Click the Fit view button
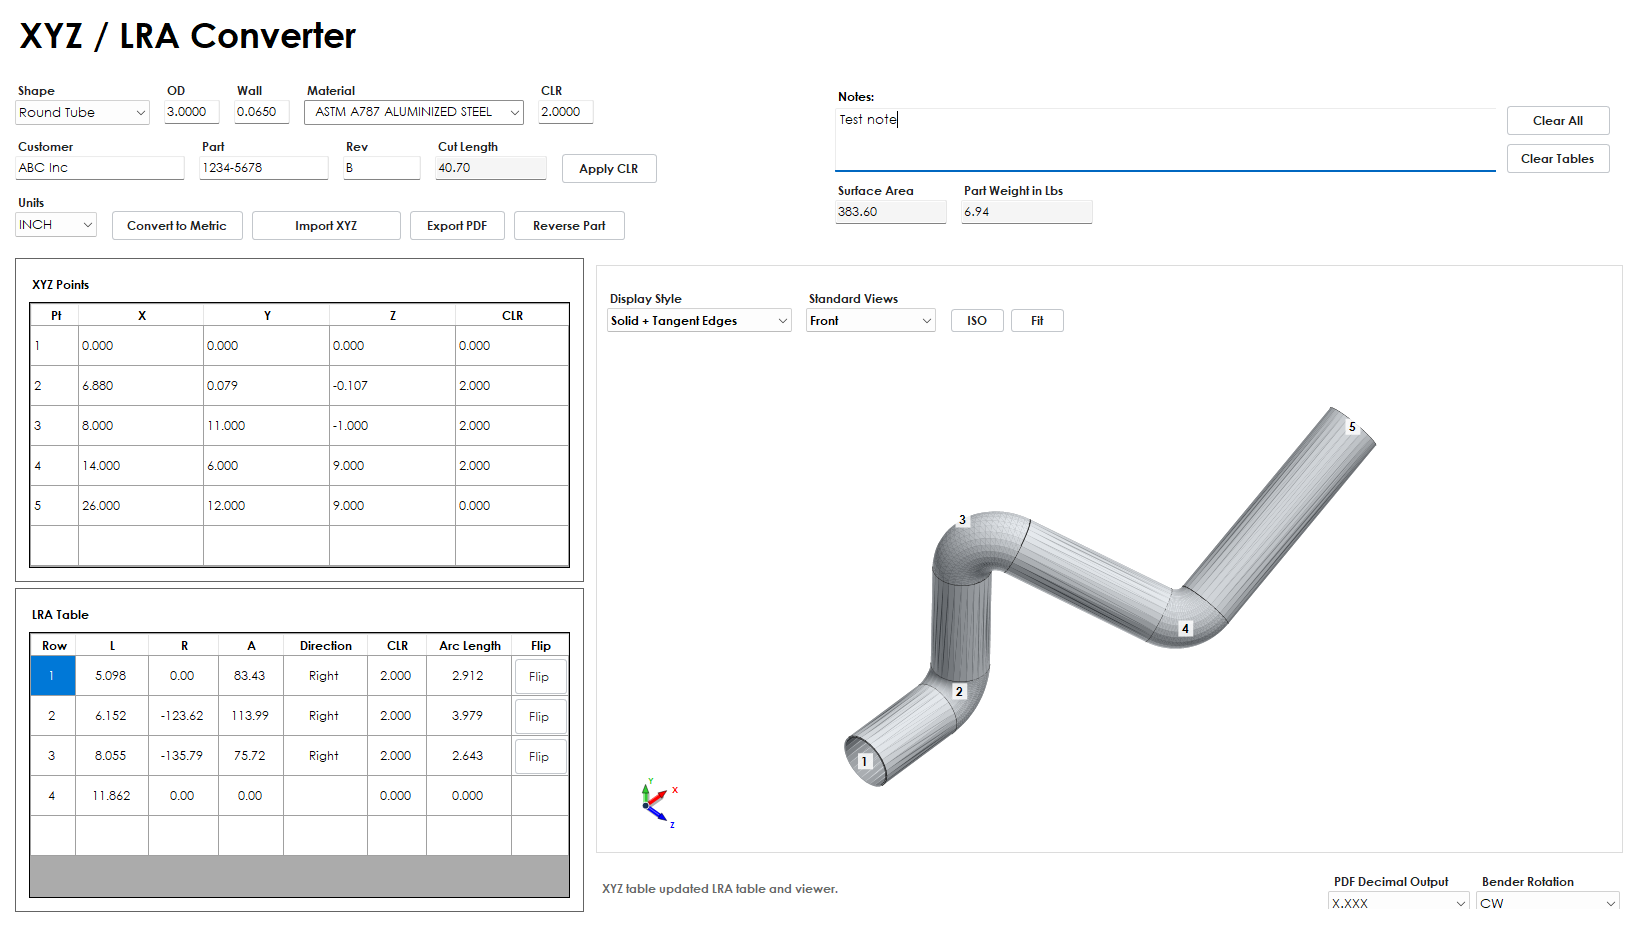Screen dimensions: 1646x937 point(1037,321)
